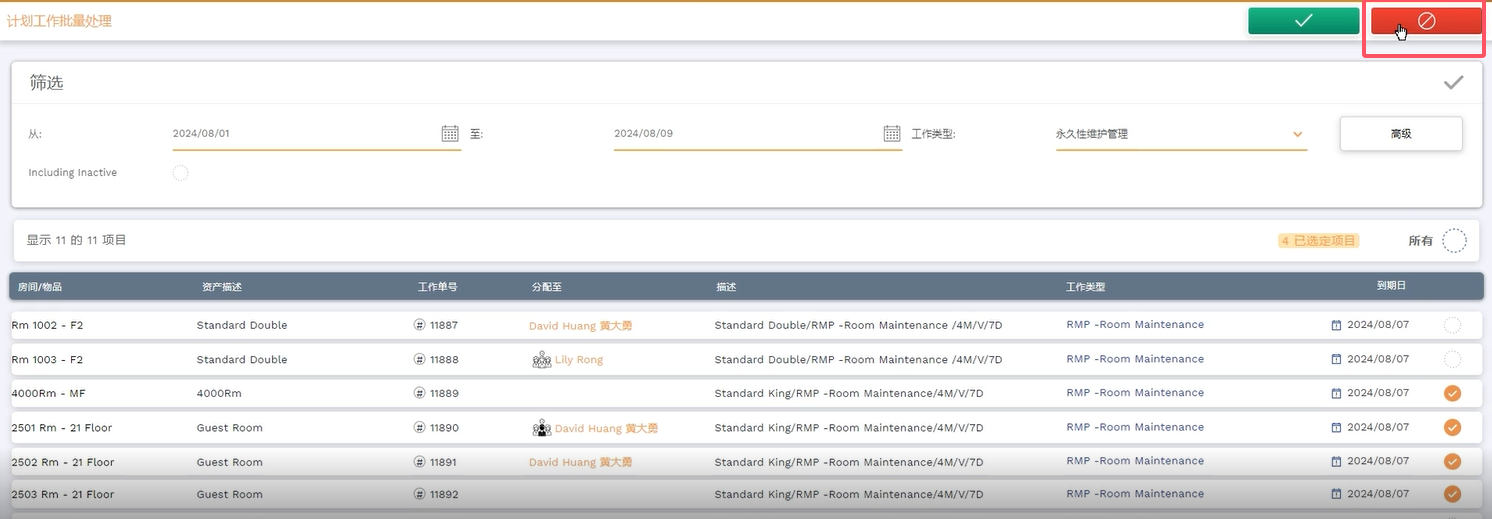The image size is (1492, 519).
Task: Click due date calendar icon for Rm 1002
Action: pyautogui.click(x=1336, y=325)
